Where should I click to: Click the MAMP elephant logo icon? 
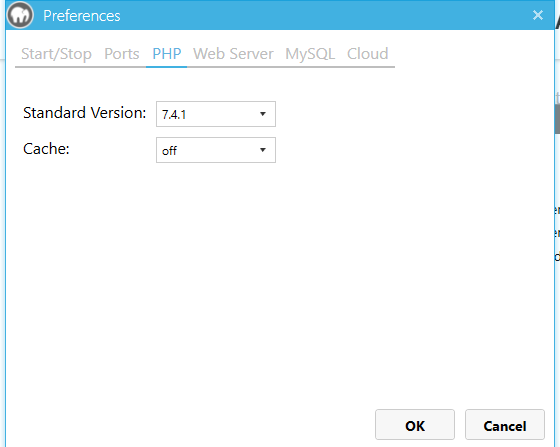point(20,15)
